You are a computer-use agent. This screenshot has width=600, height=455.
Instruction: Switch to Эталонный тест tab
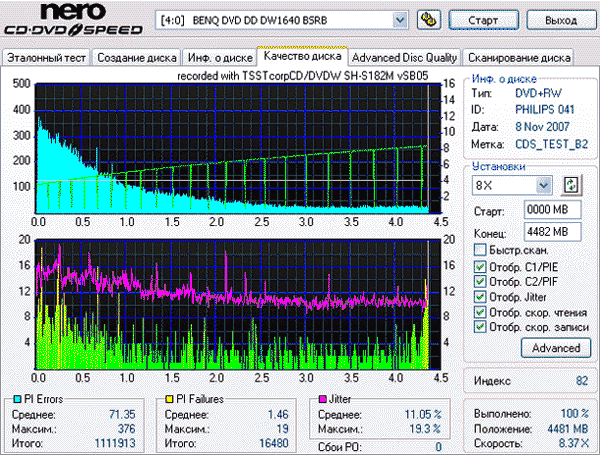click(x=46, y=58)
